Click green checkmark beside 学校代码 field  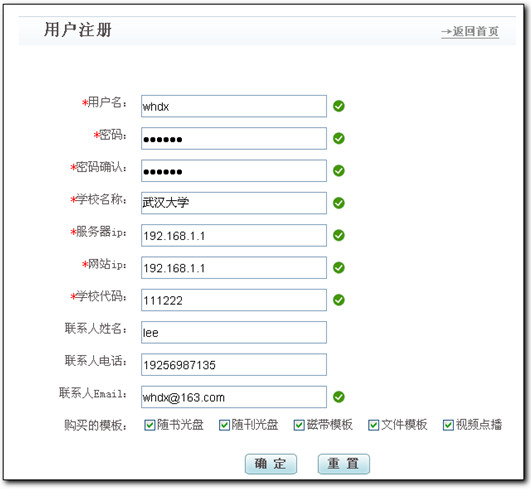tap(339, 300)
